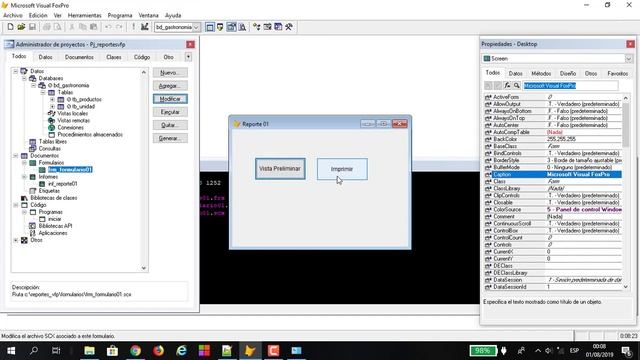The image size is (640, 360).
Task: Click the Ejecutar button
Action: 170,112
